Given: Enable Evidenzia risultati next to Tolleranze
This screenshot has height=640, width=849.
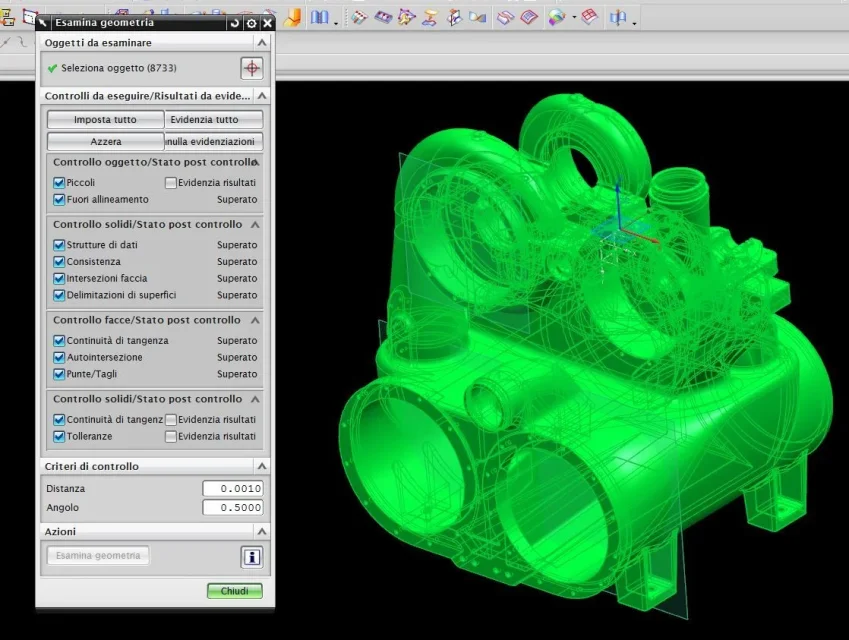Looking at the screenshot, I should point(171,436).
